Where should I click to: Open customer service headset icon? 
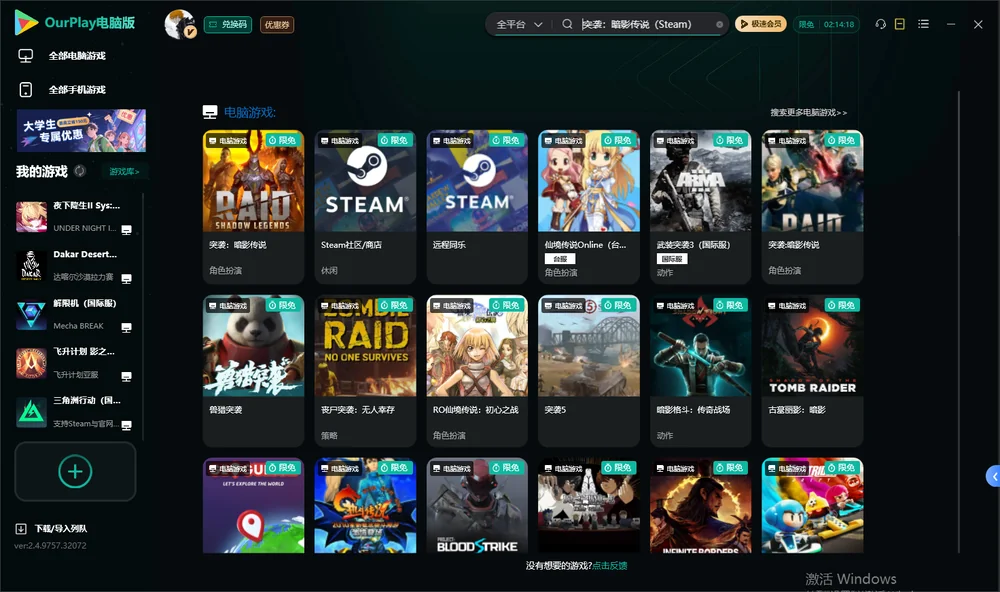(880, 24)
